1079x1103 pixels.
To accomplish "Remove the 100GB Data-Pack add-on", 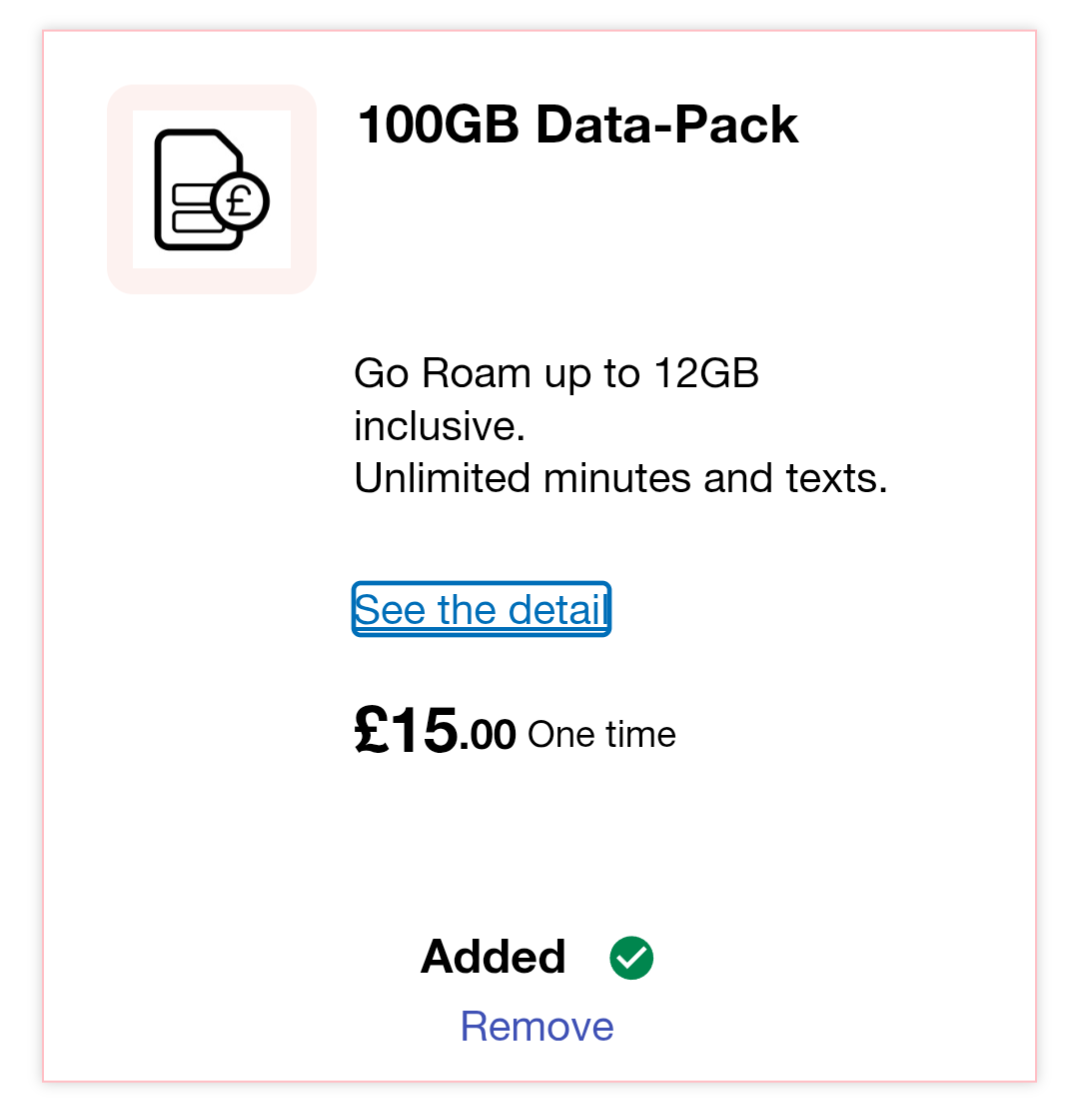I will [537, 1026].
